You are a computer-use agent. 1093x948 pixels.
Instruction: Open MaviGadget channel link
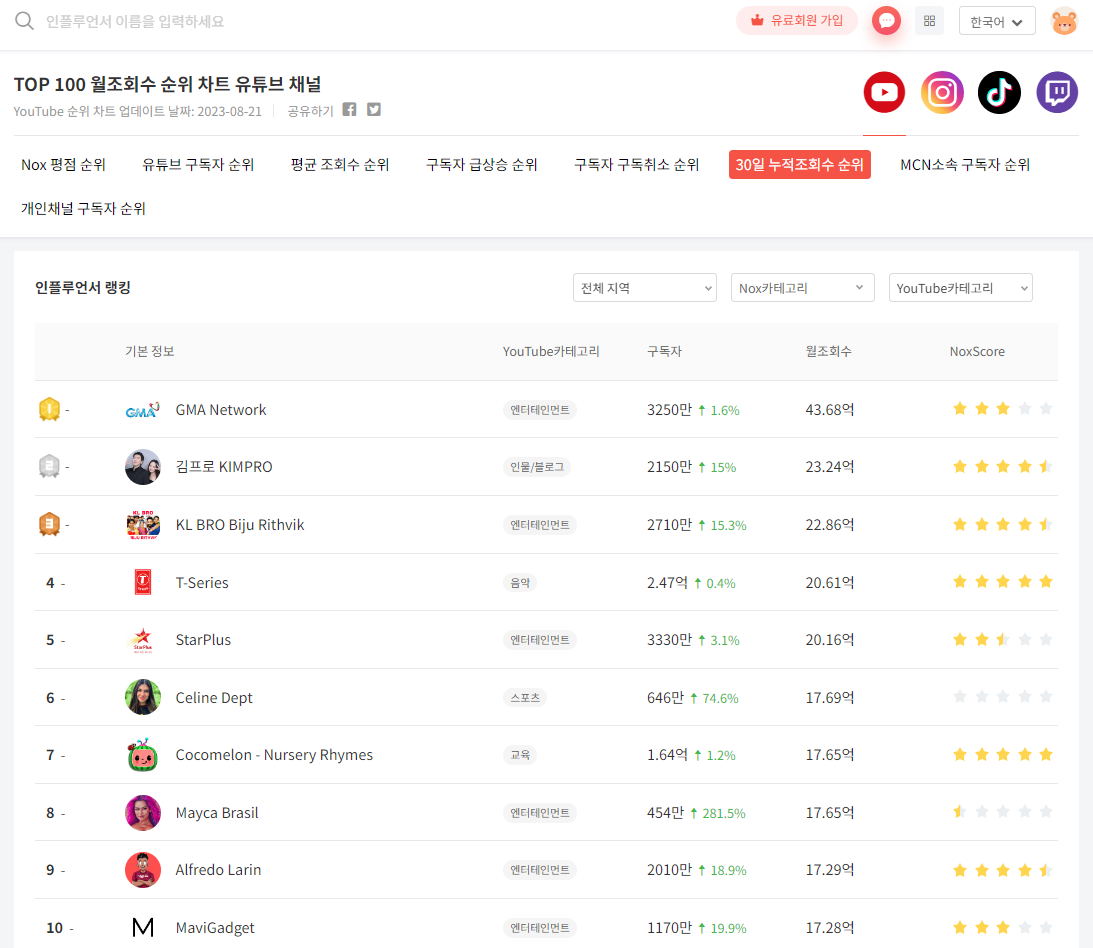(215, 928)
